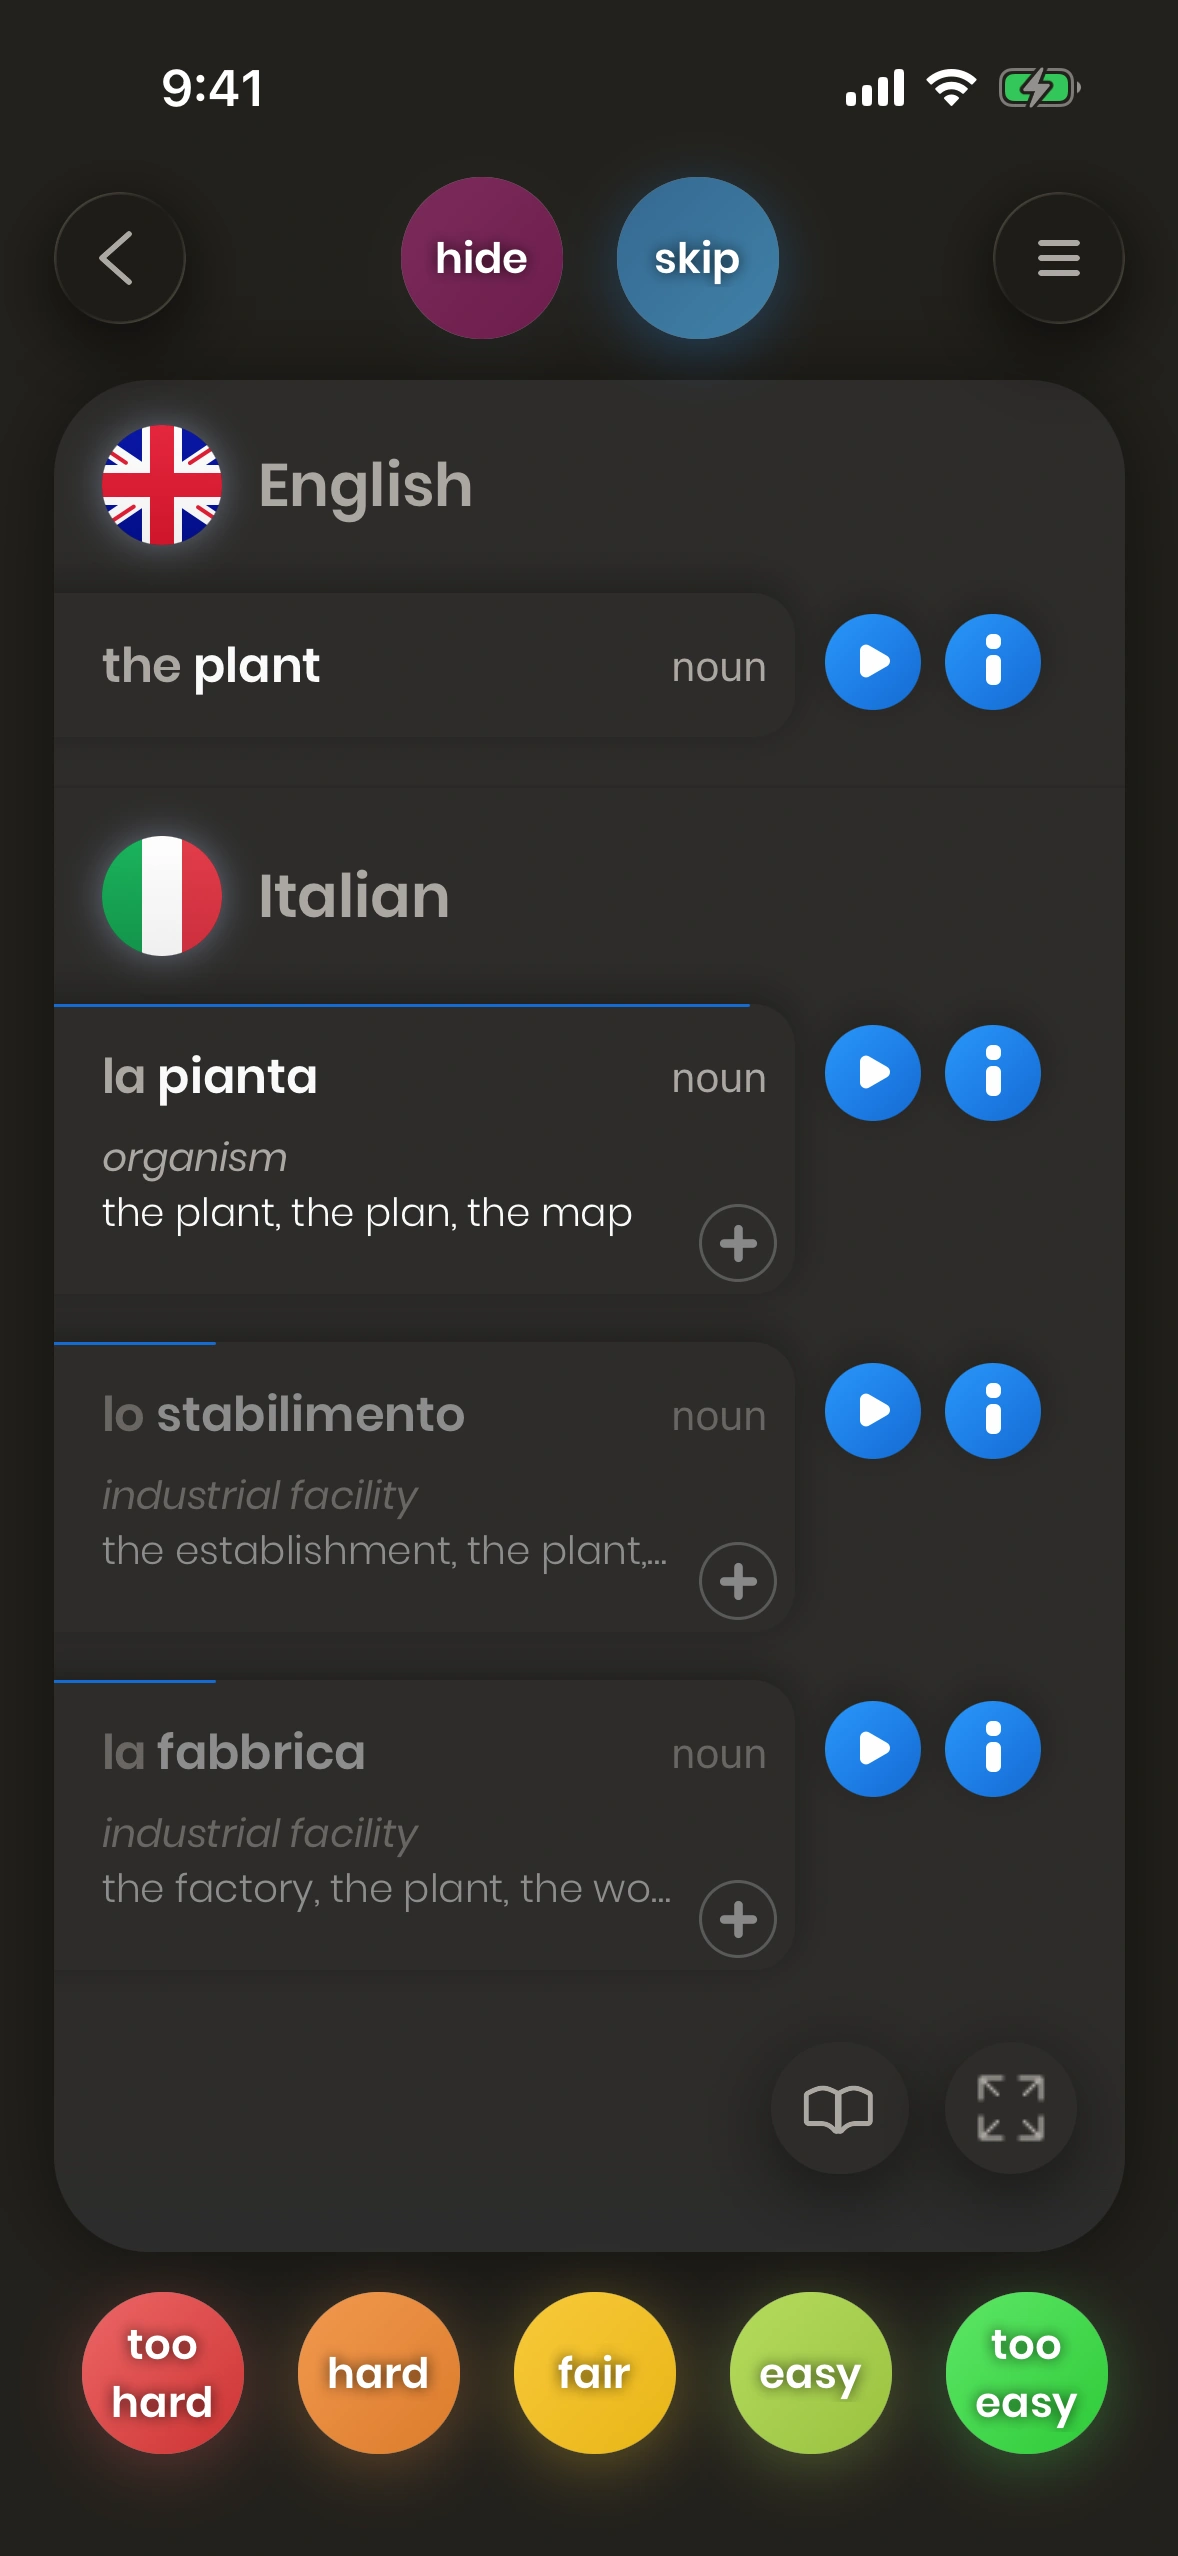
Task: Skip this word
Action: 697,258
